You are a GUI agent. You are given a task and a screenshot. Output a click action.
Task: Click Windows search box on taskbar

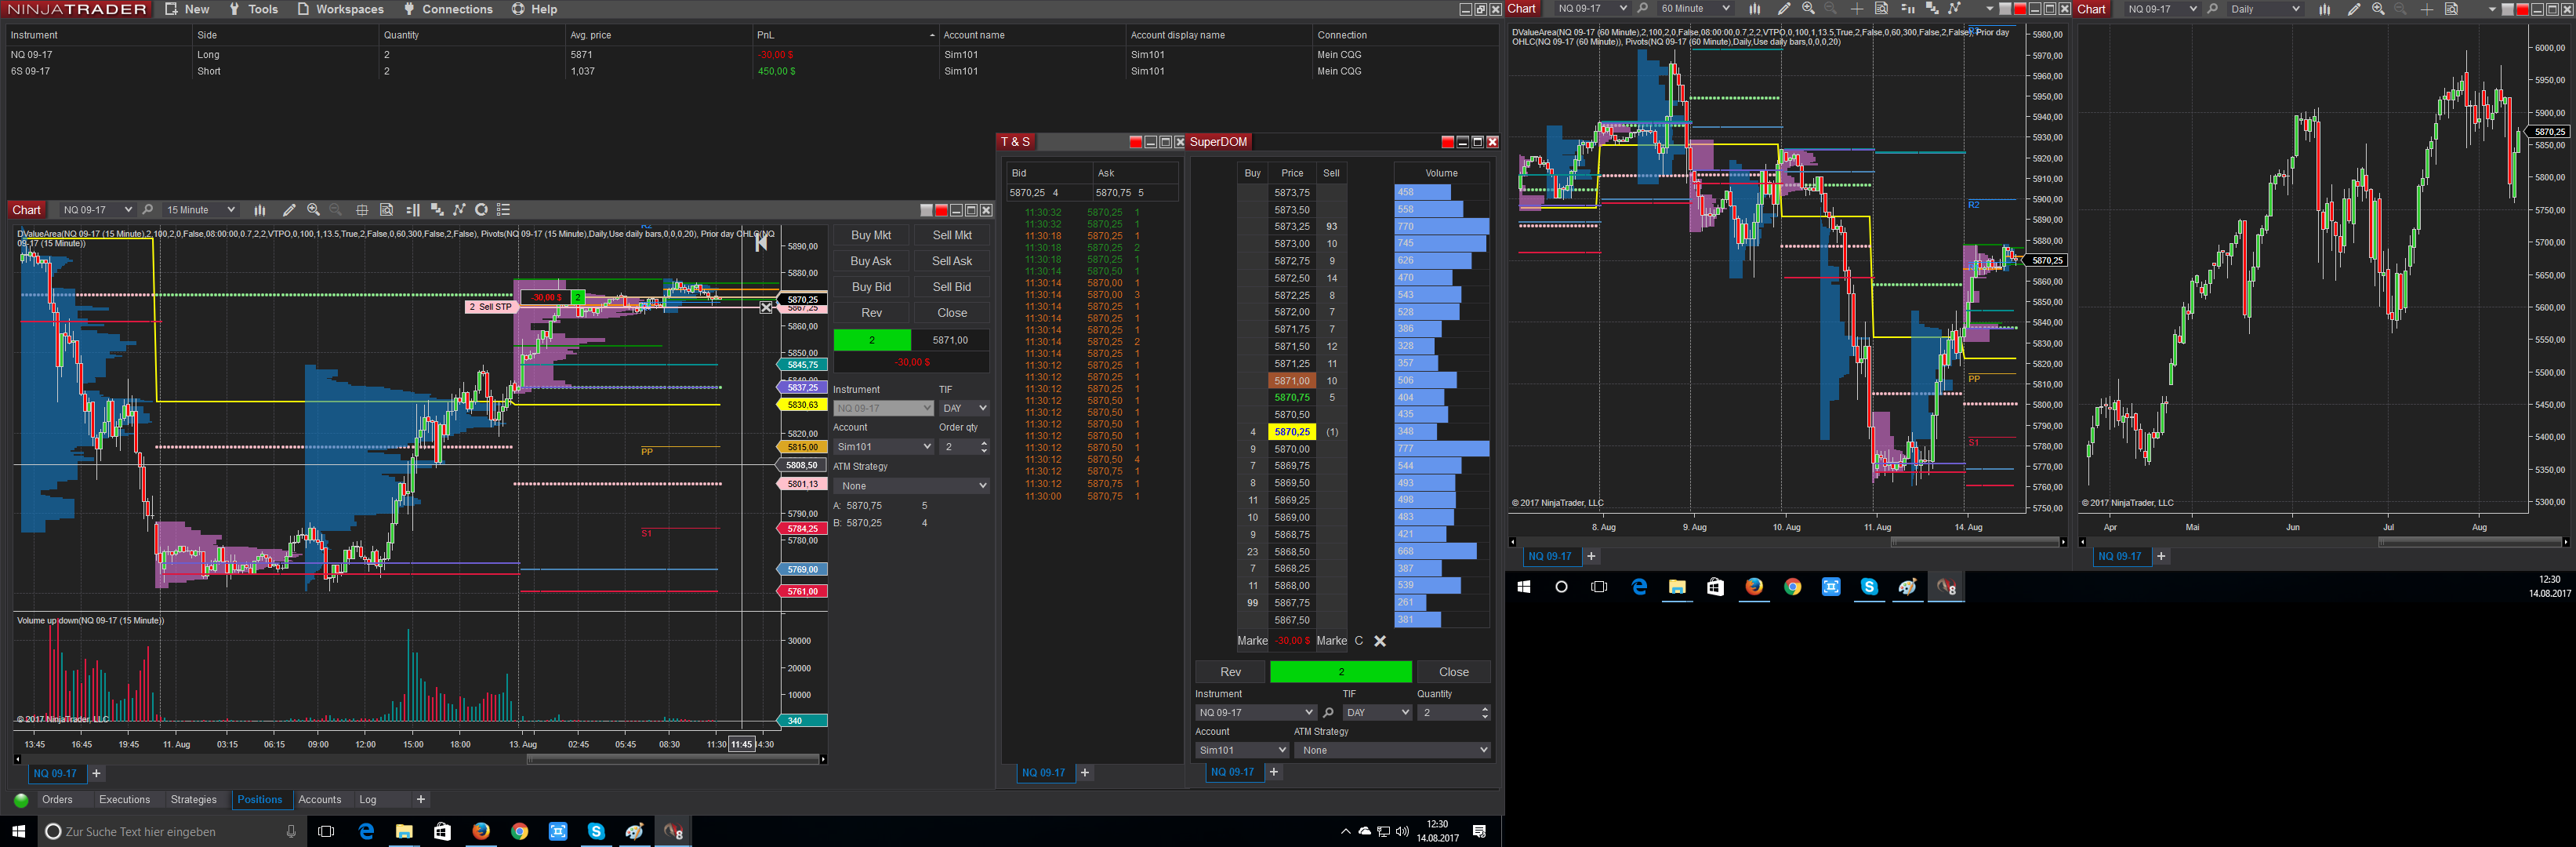pyautogui.click(x=171, y=831)
